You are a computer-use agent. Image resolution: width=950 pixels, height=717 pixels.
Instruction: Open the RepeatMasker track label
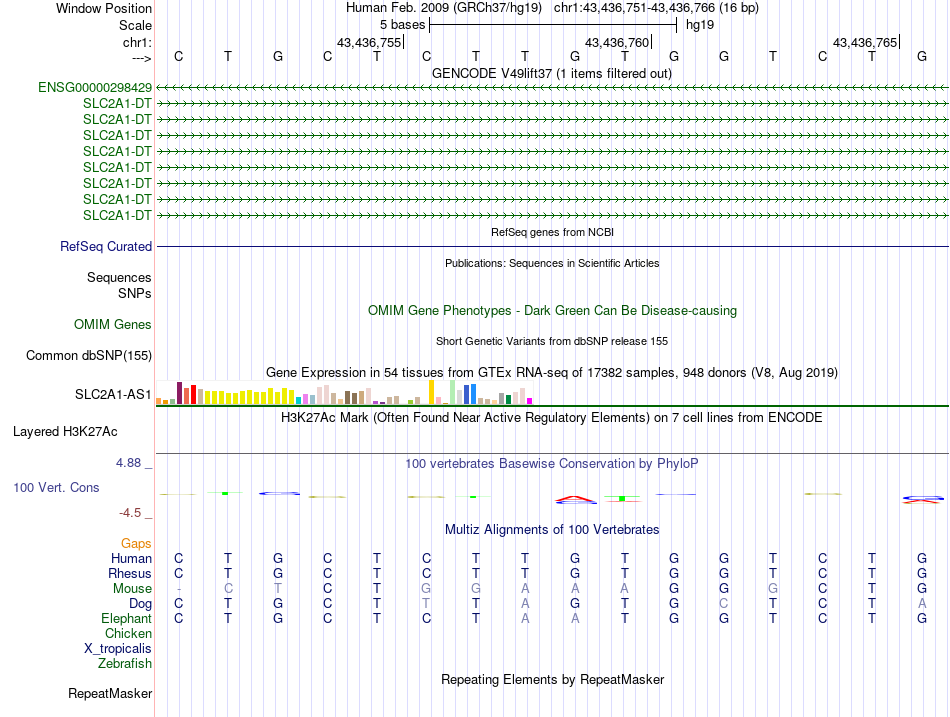point(110,693)
